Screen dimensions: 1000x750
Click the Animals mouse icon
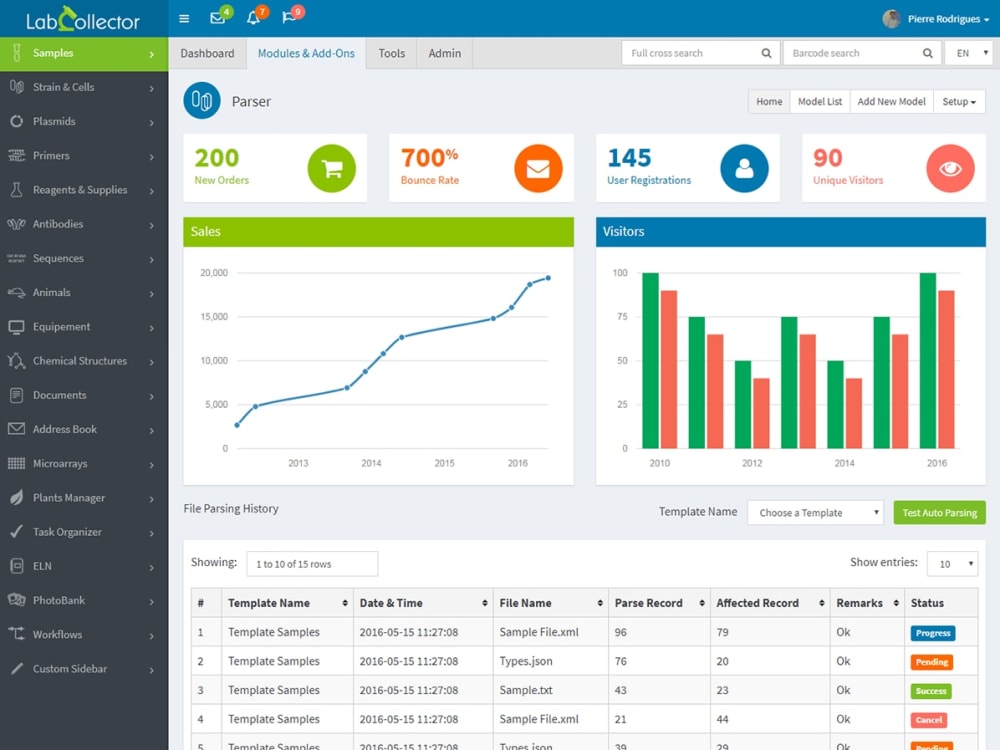(17, 292)
